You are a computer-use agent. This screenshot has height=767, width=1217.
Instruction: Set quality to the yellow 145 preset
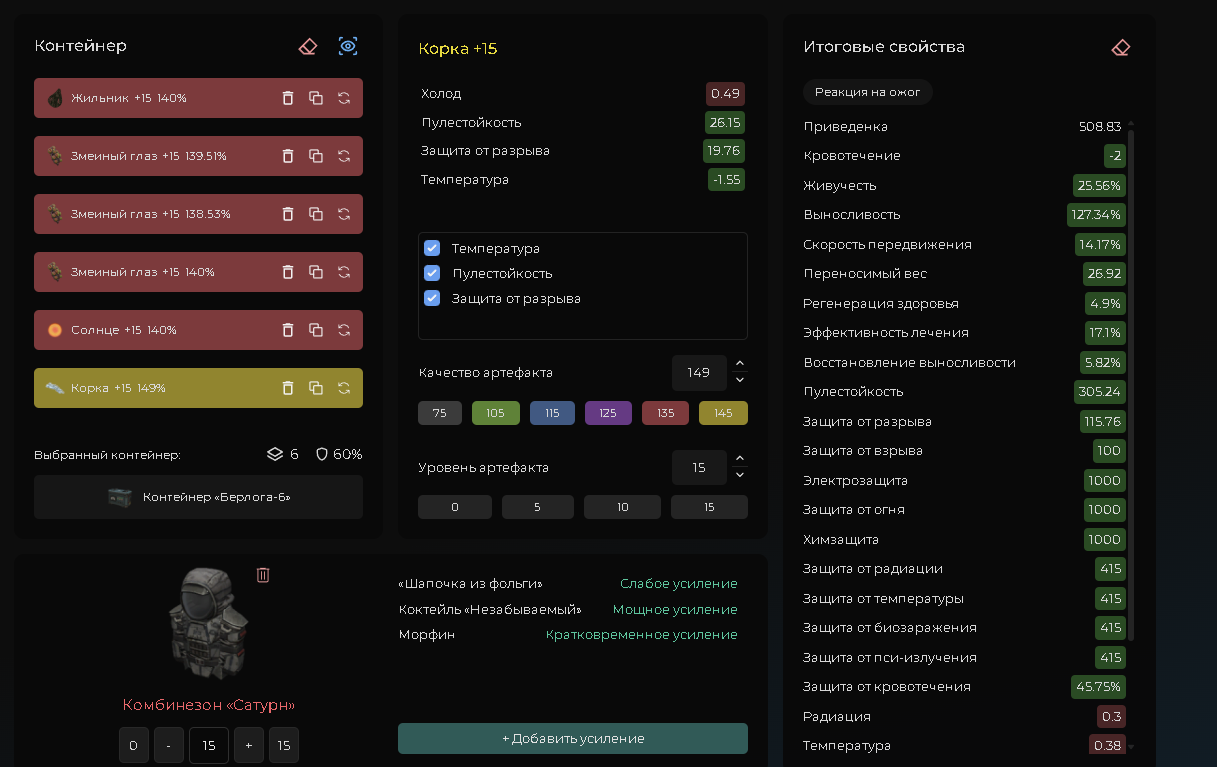[x=723, y=413]
